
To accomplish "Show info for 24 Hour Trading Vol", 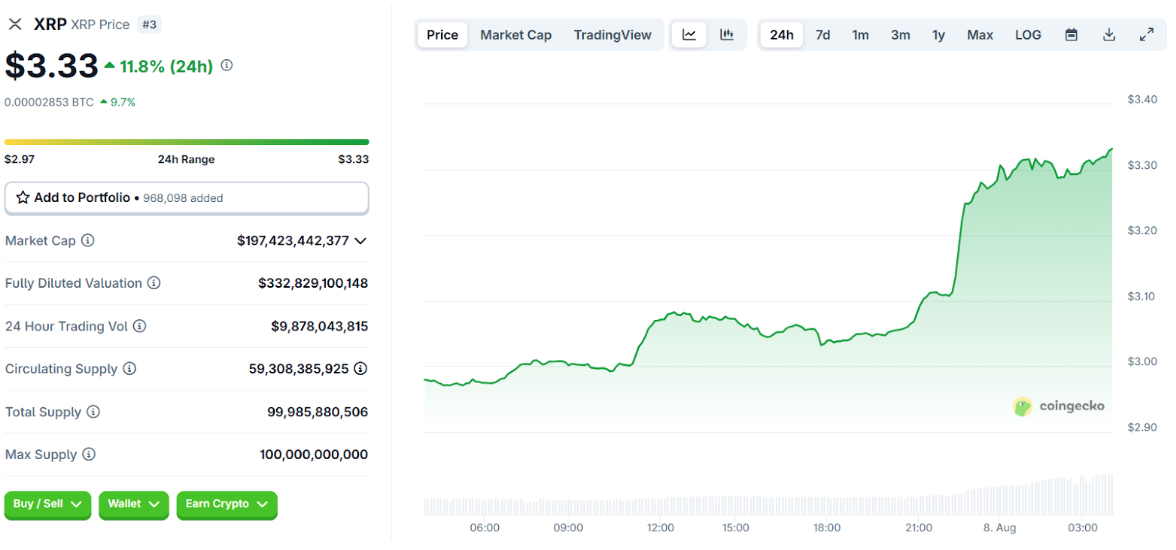I will pyautogui.click(x=140, y=326).
